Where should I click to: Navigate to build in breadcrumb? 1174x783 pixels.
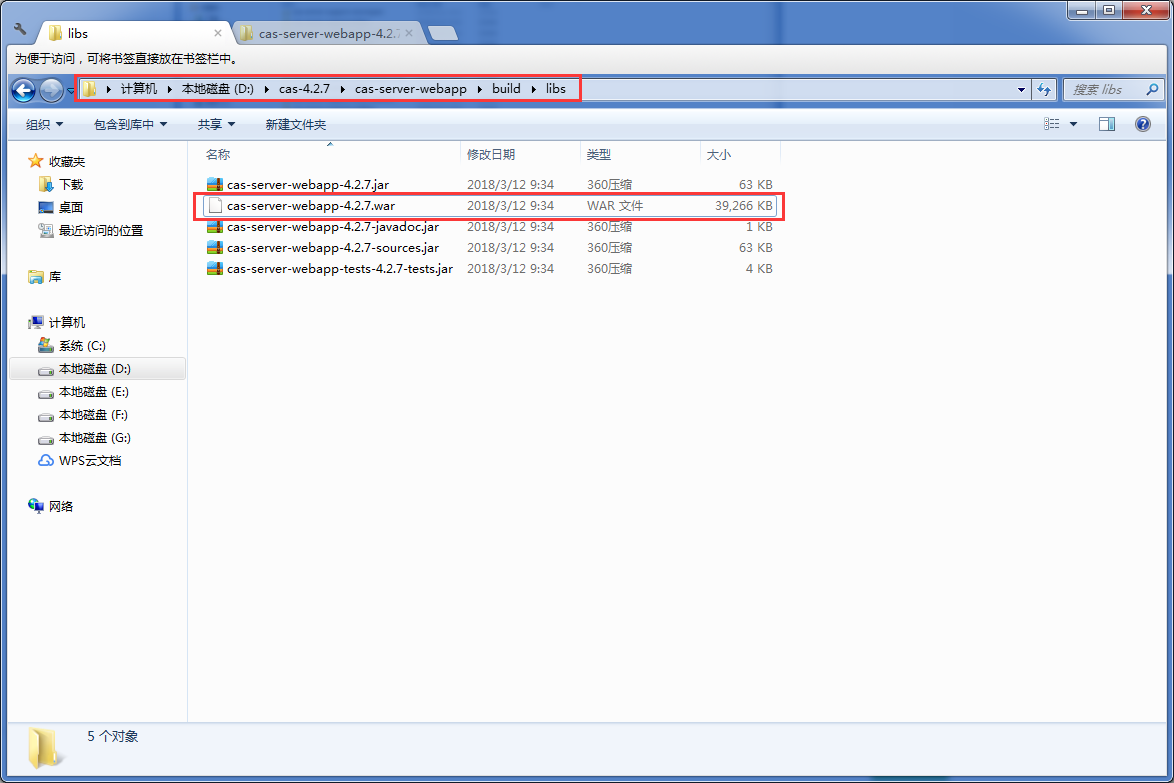[x=506, y=89]
